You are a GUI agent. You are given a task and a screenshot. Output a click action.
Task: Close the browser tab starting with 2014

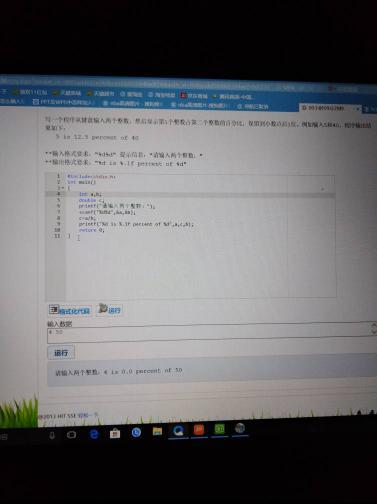pos(357,108)
